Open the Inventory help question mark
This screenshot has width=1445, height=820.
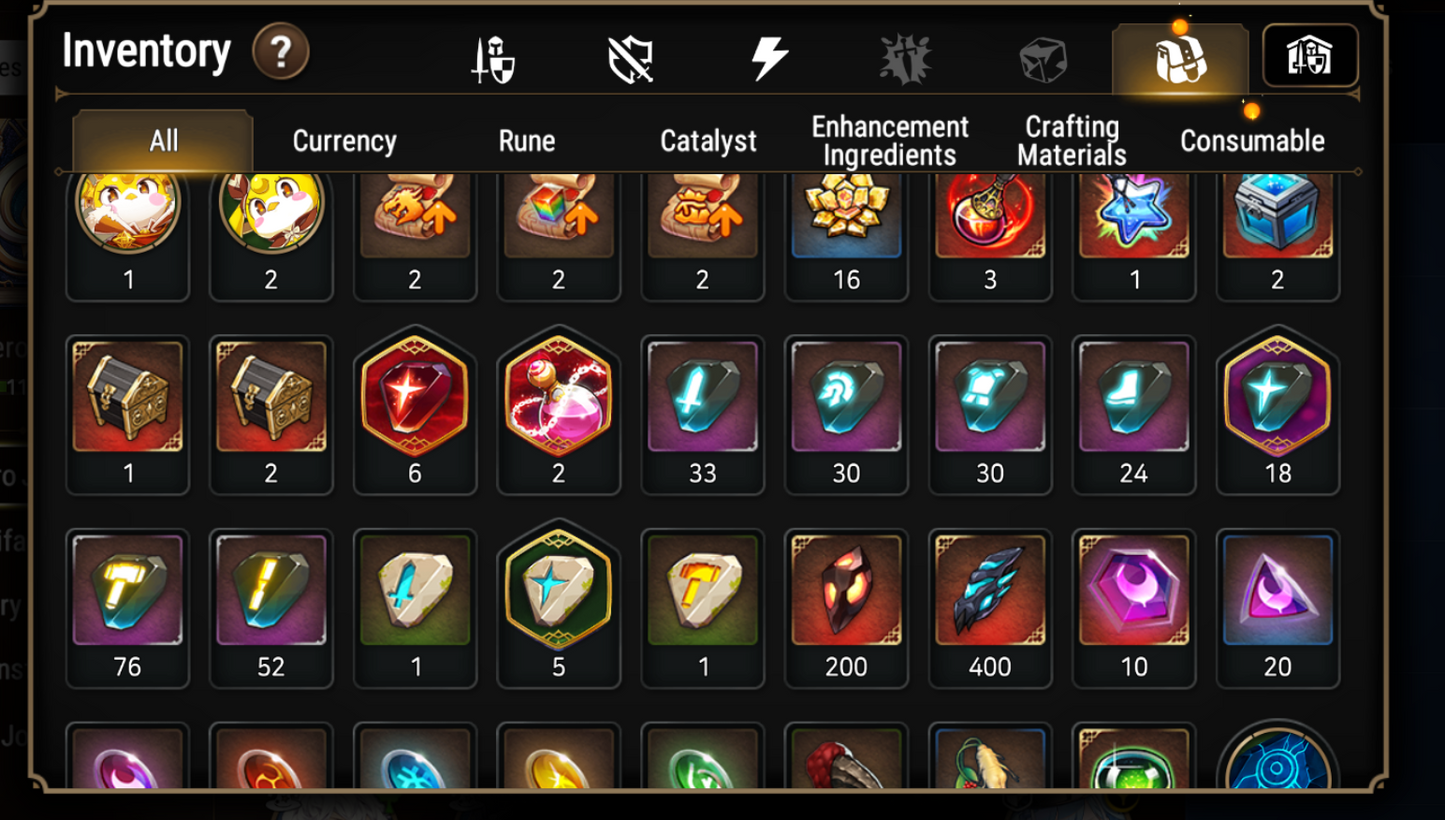pyautogui.click(x=280, y=52)
